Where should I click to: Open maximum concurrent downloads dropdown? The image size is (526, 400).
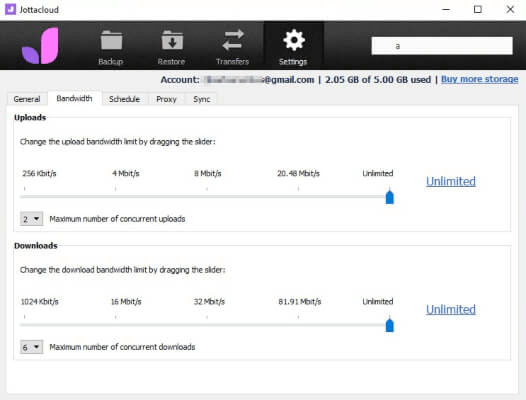[31, 347]
